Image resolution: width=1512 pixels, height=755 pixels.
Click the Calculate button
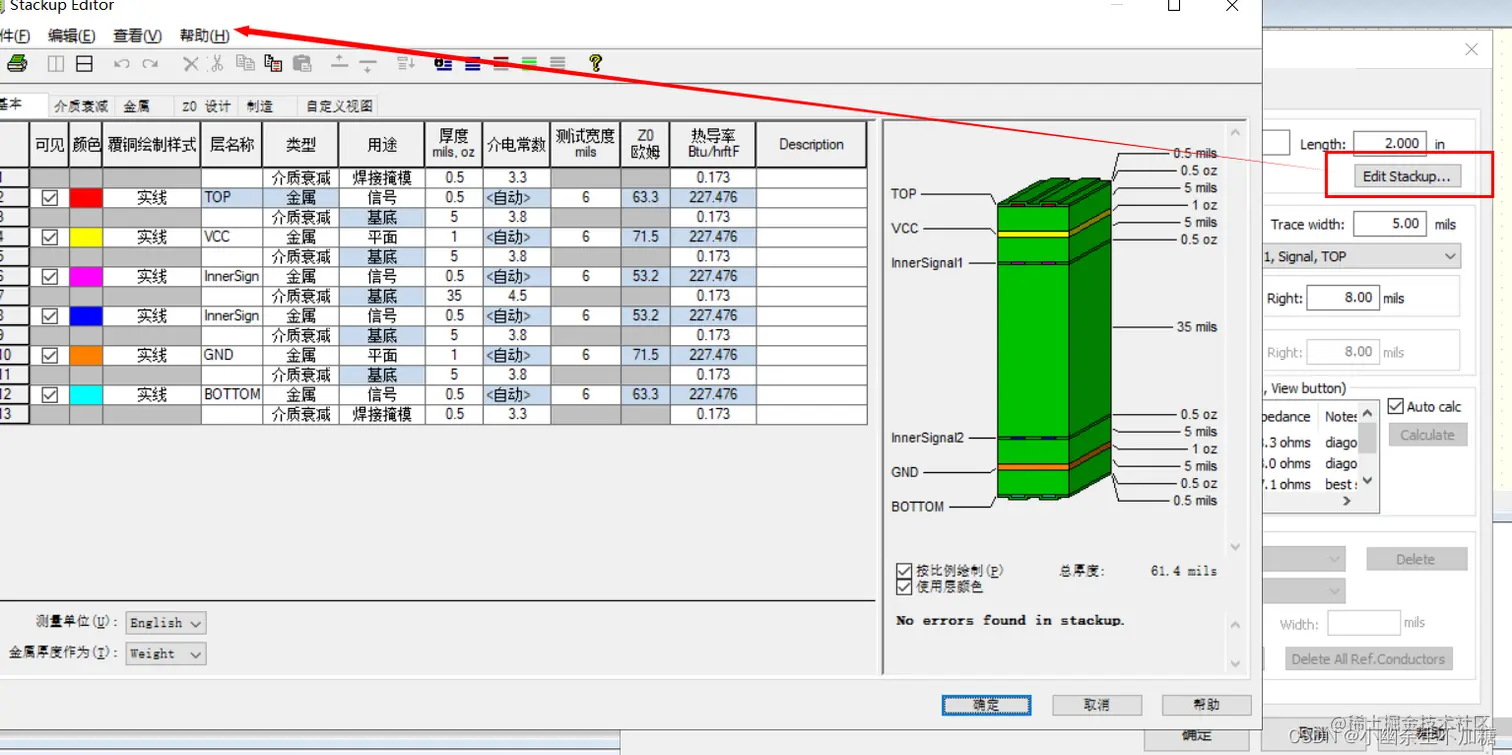1427,435
